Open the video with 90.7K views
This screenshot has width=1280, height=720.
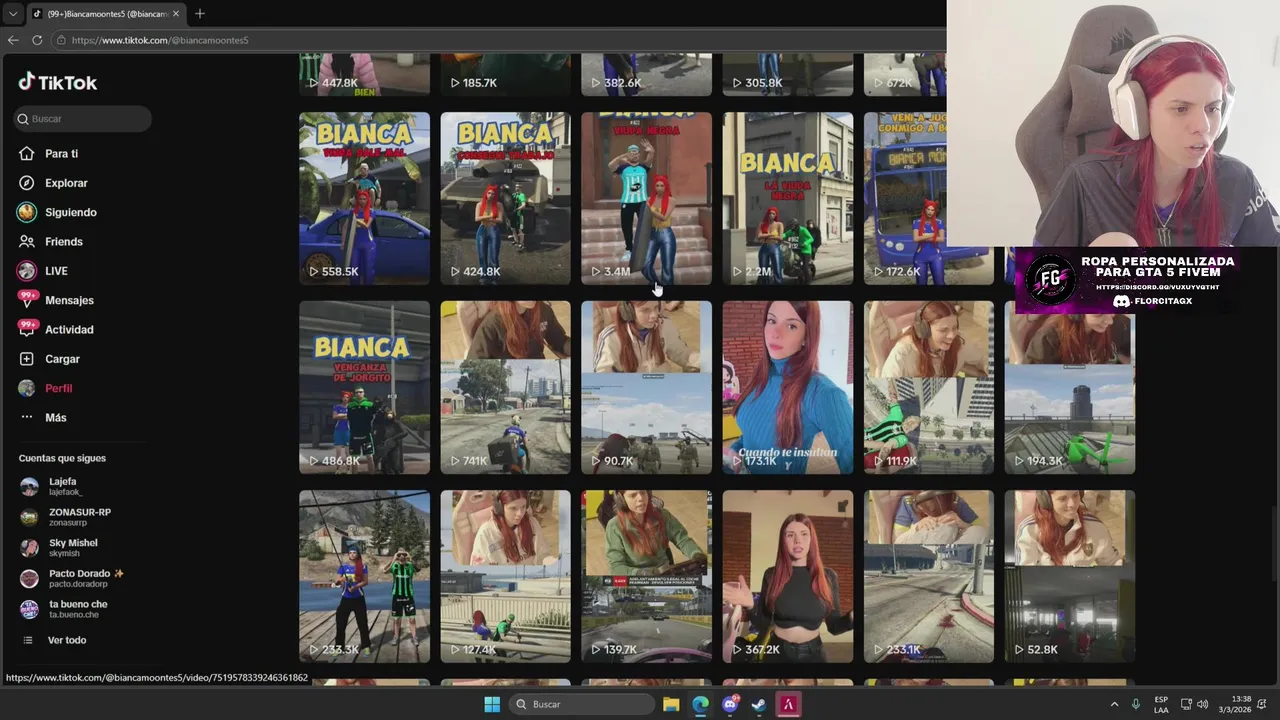coord(646,387)
